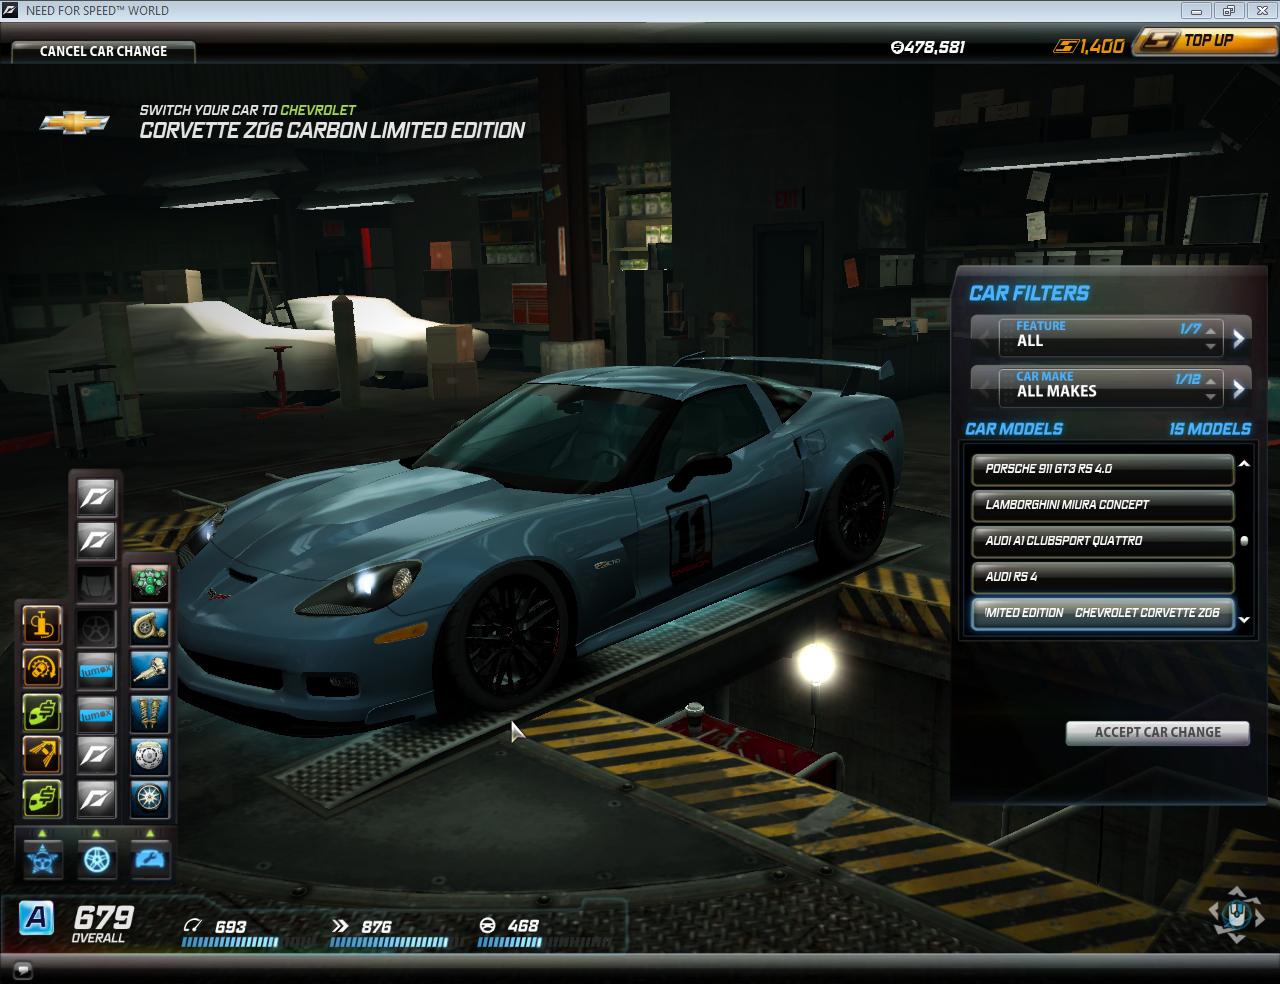
Task: Open the Car Make ALL MAKES box
Action: tap(1111, 386)
